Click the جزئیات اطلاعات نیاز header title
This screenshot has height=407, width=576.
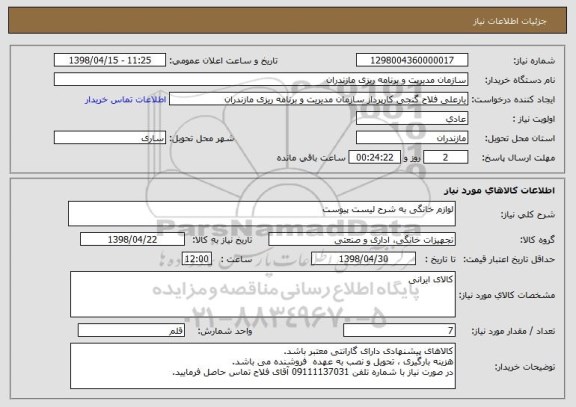510,21
